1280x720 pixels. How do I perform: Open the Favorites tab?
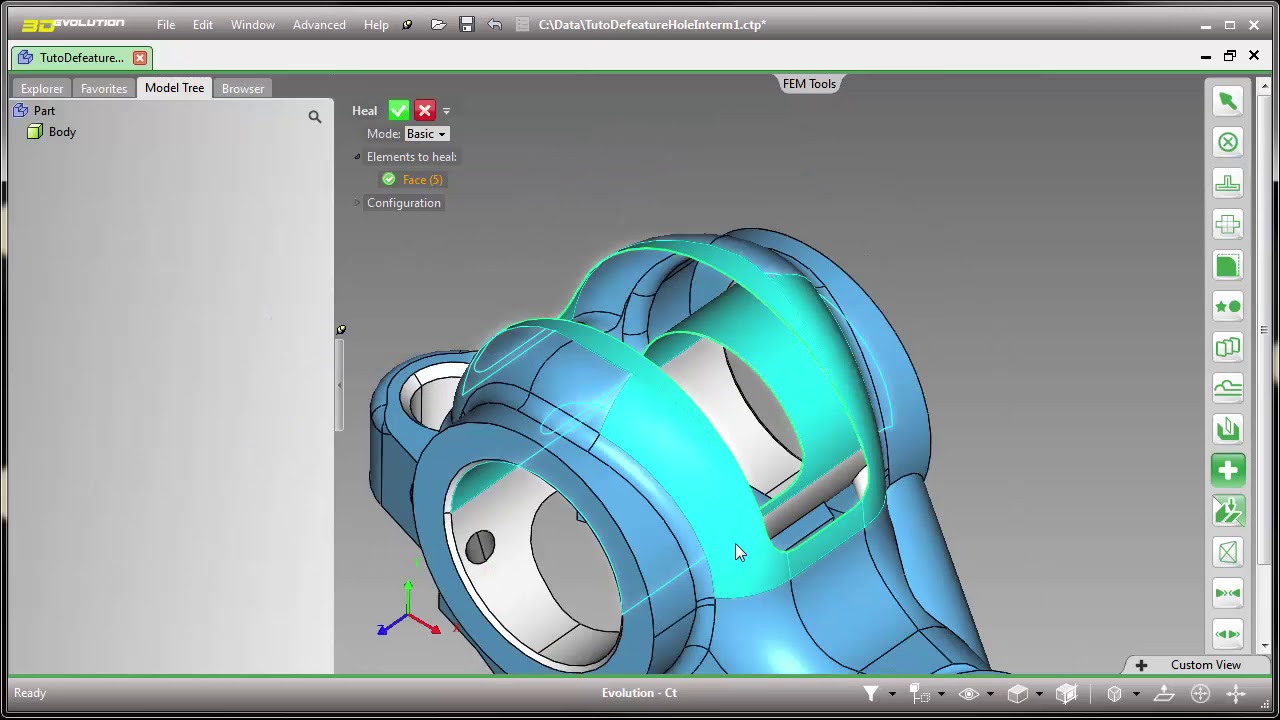(104, 88)
